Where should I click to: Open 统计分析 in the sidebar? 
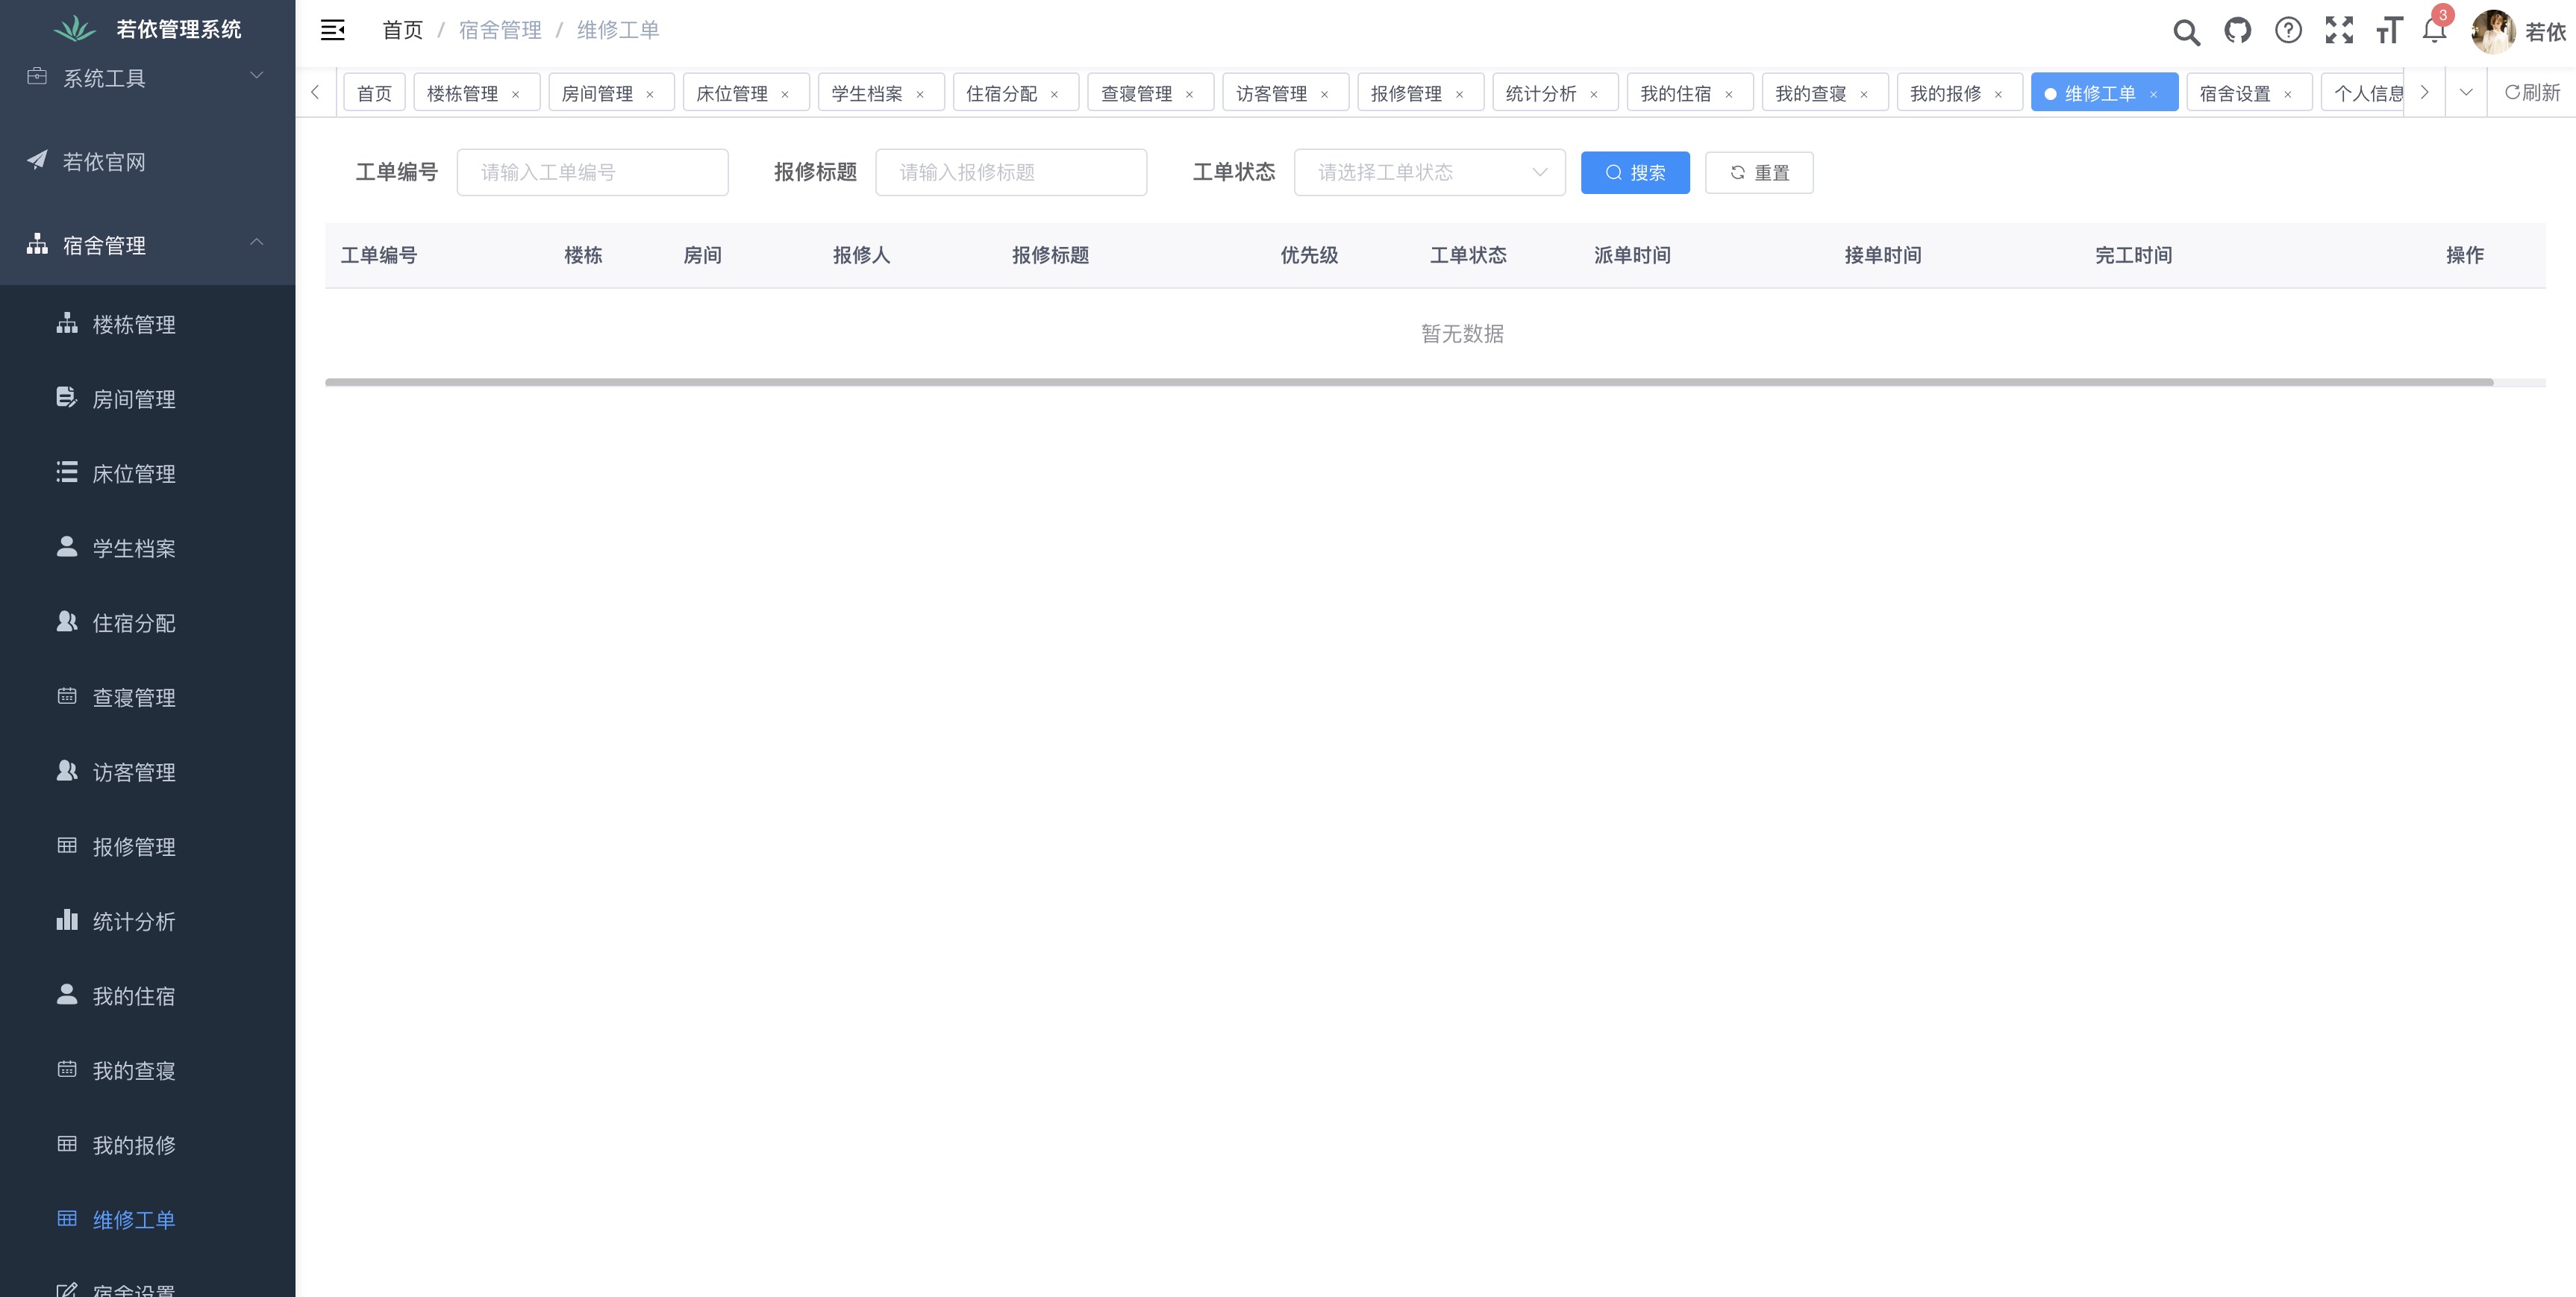148,921
